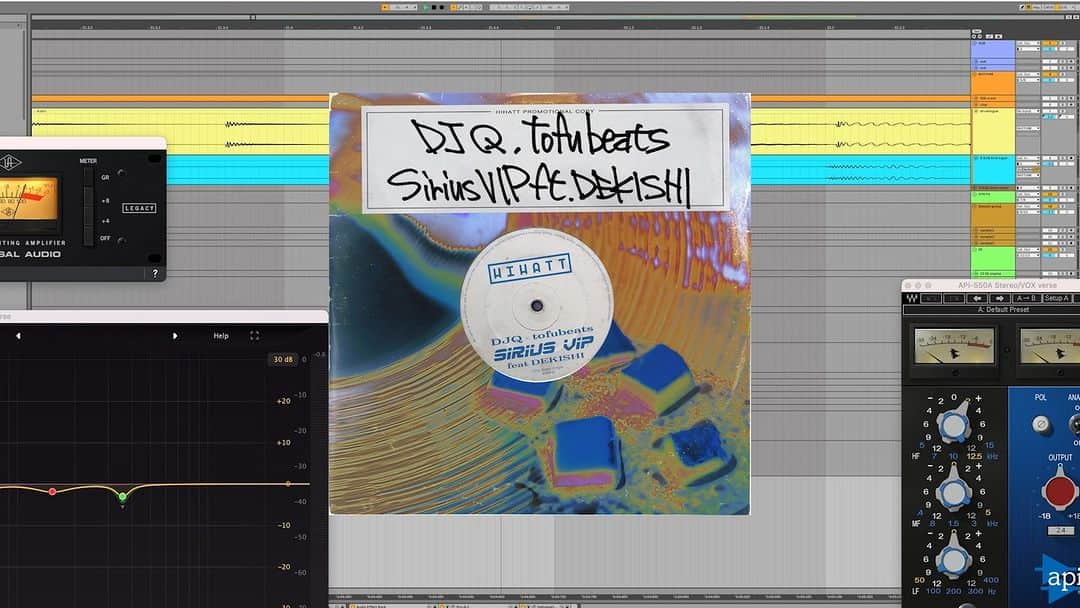Toggle the POL polarity button
This screenshot has width=1080, height=608.
pyautogui.click(x=1041, y=424)
